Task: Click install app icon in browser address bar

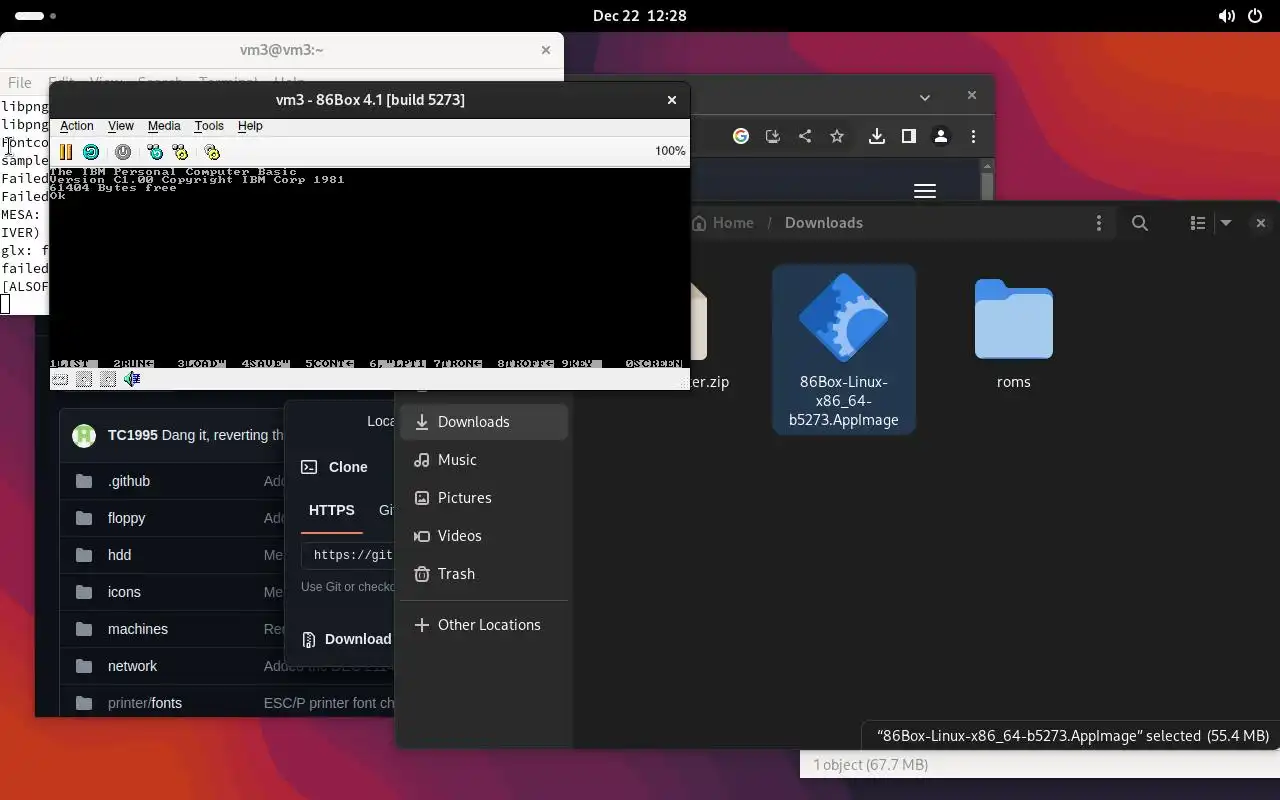Action: 773,137
